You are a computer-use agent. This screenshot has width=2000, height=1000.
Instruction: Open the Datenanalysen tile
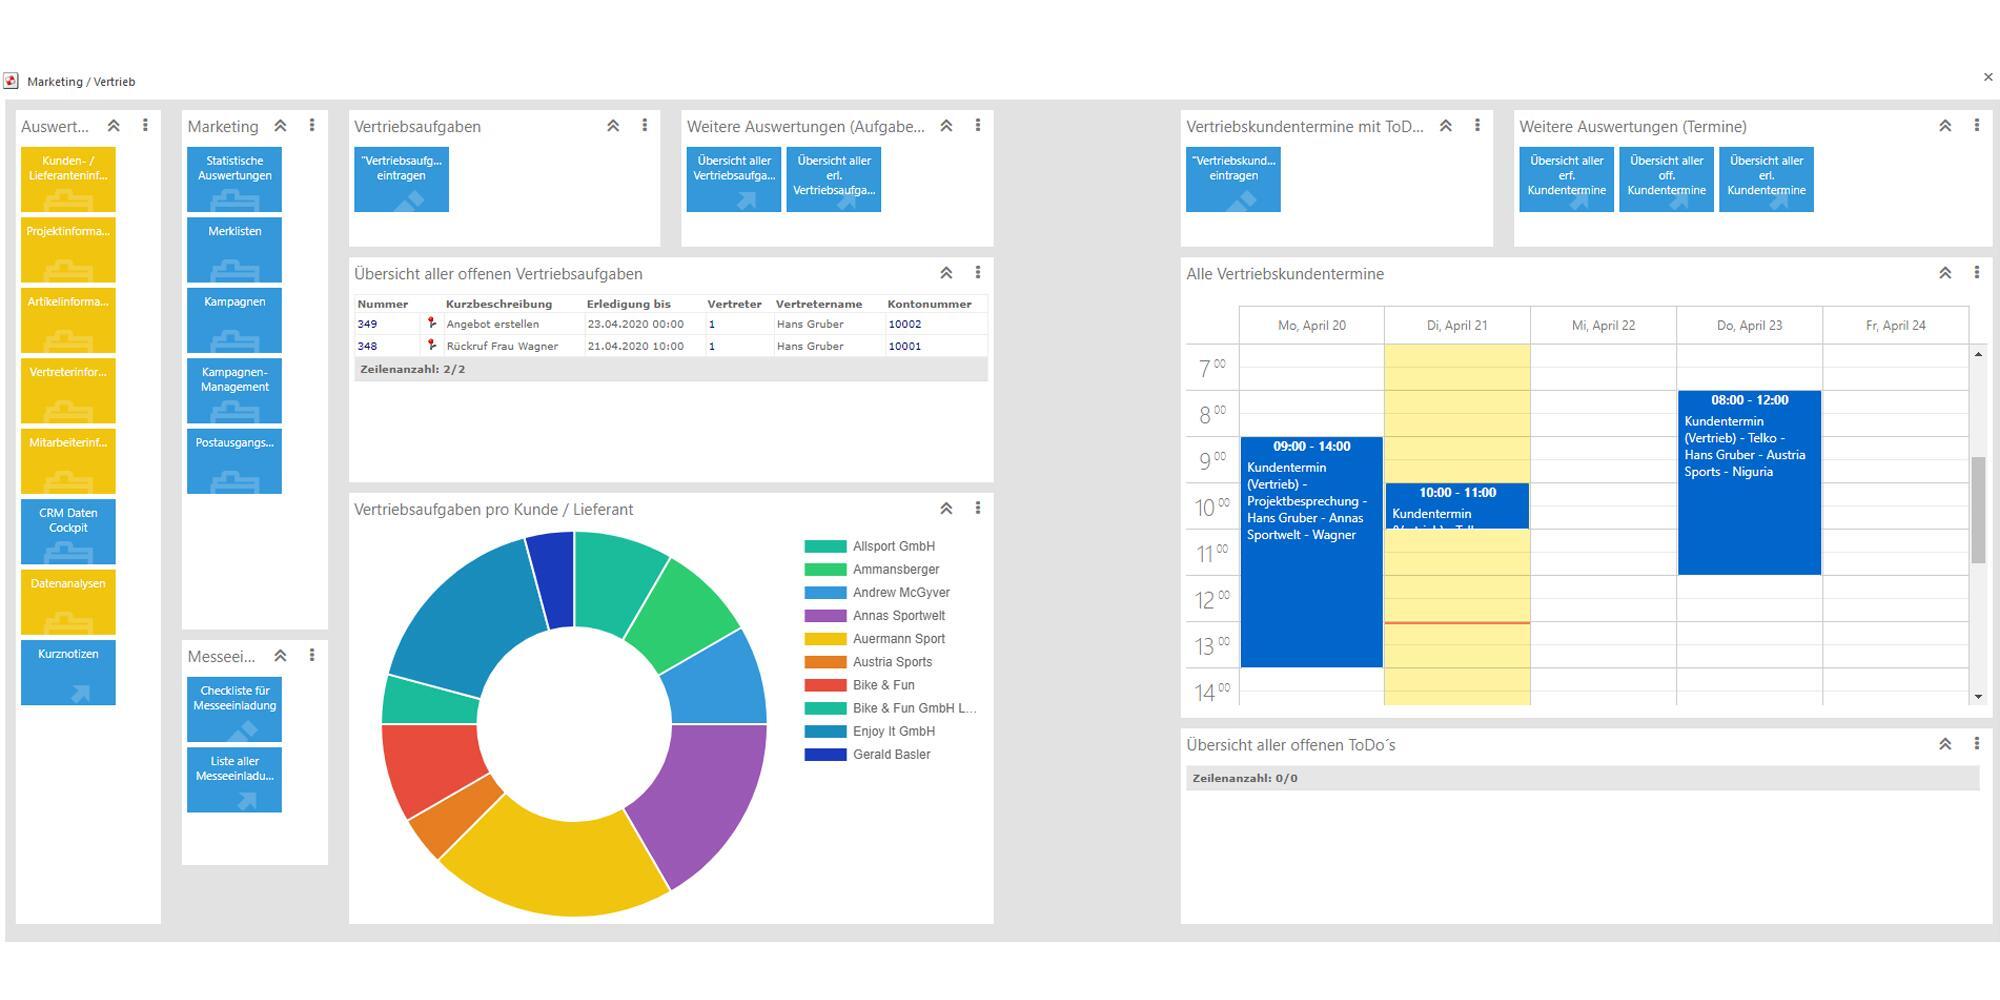click(68, 602)
